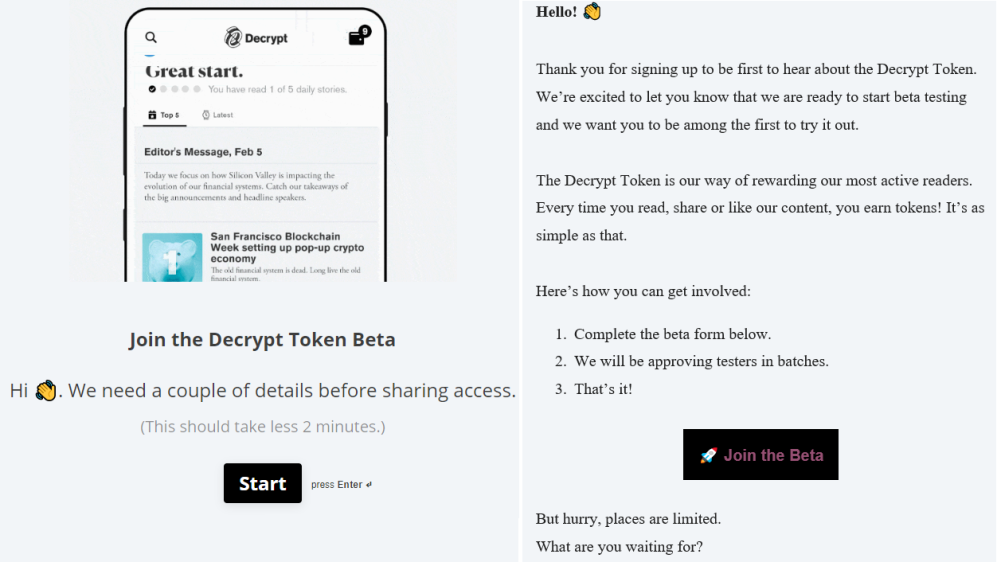Click the black Start button
Viewport: 997px width, 562px height.
263,483
